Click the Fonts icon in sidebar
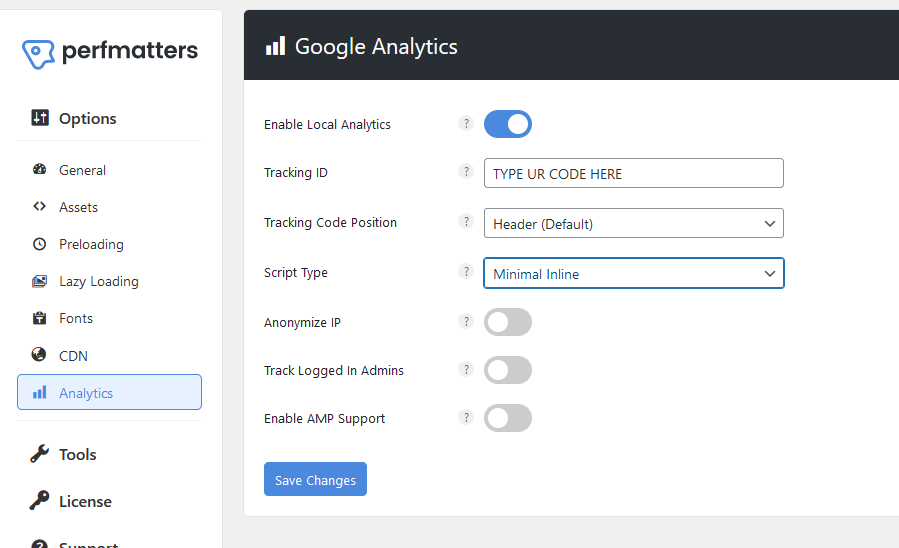Image resolution: width=899 pixels, height=548 pixels. tap(40, 318)
